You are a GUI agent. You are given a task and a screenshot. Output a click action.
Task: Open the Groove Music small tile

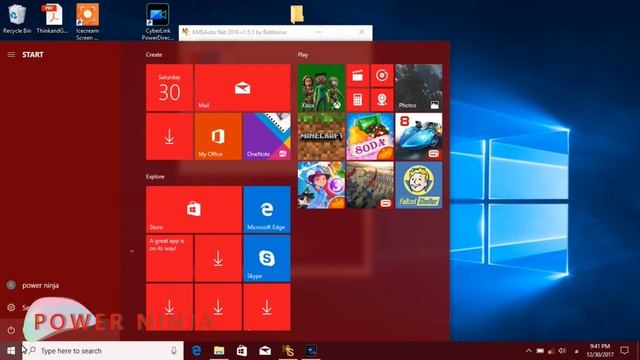(382, 76)
